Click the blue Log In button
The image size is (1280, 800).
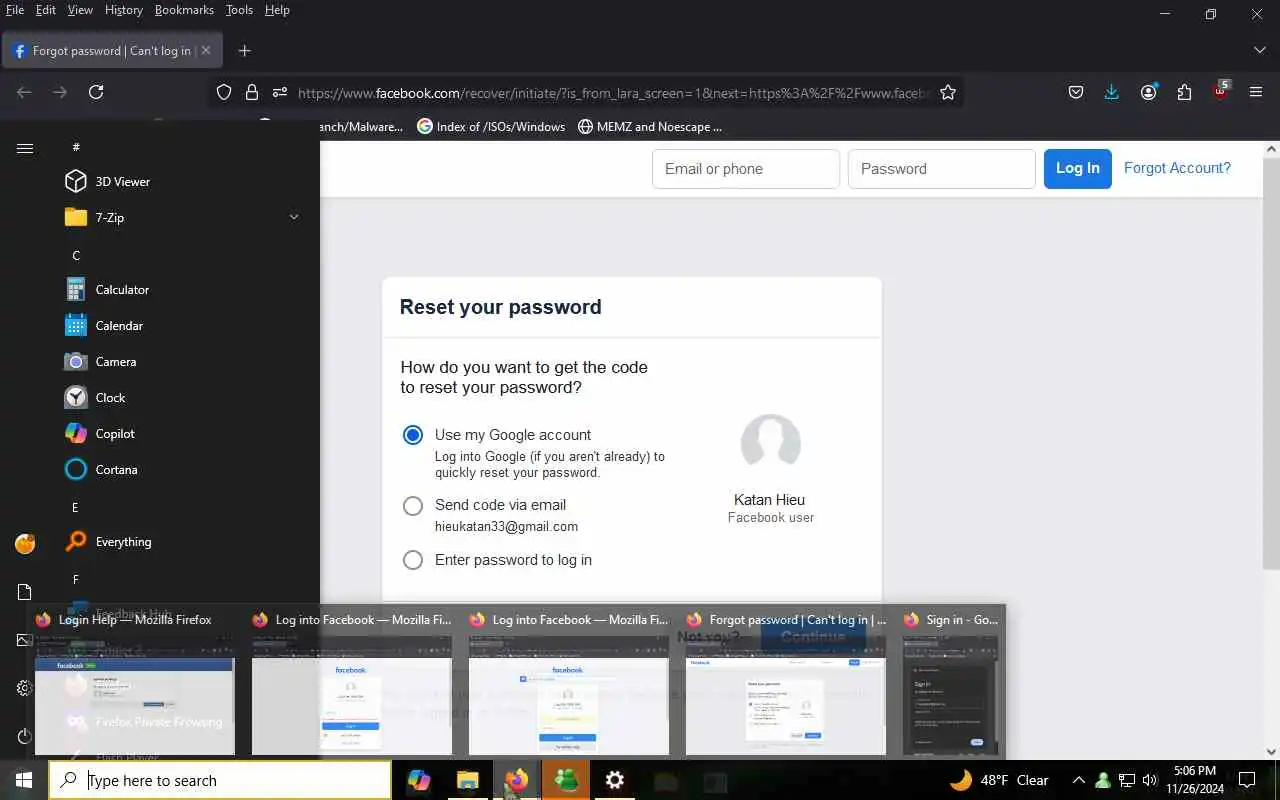point(1077,168)
